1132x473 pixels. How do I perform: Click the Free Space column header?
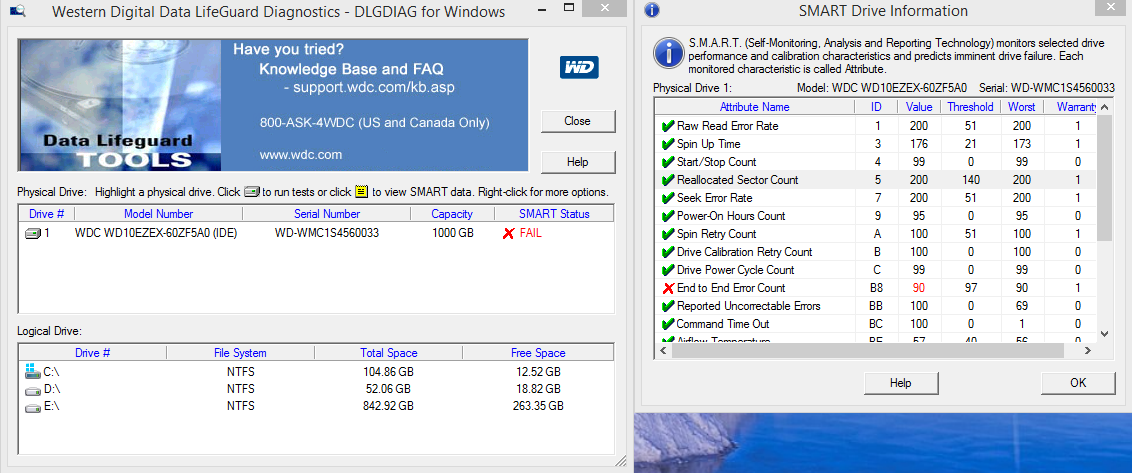(x=538, y=353)
